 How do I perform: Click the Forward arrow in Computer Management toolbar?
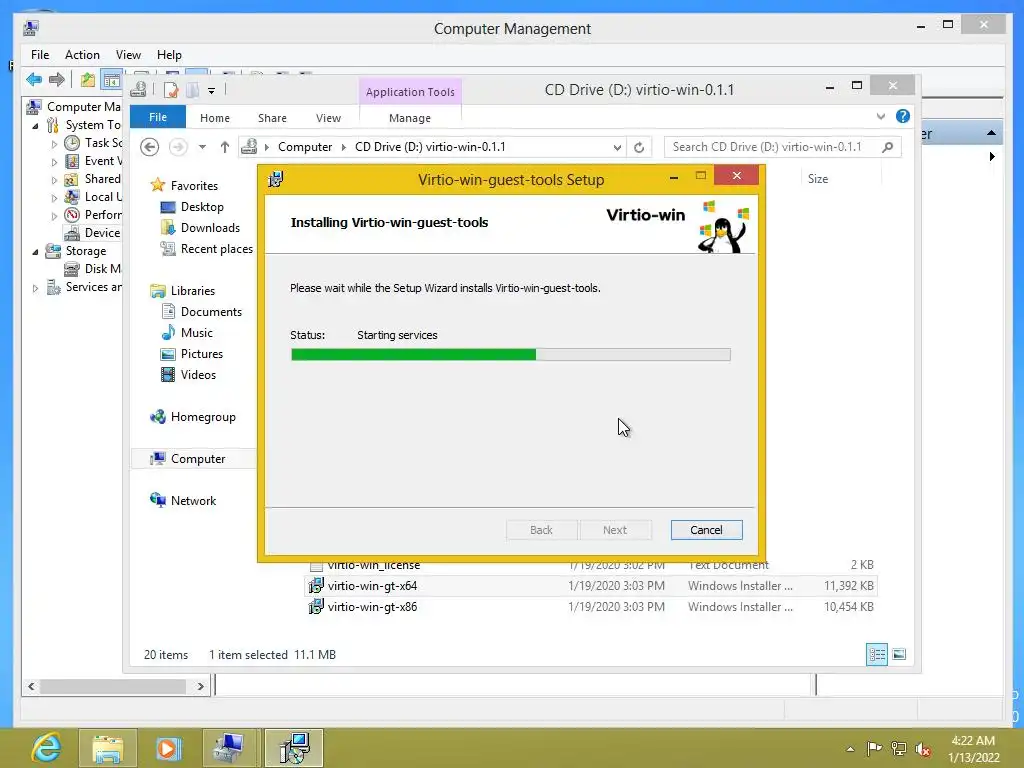57,80
